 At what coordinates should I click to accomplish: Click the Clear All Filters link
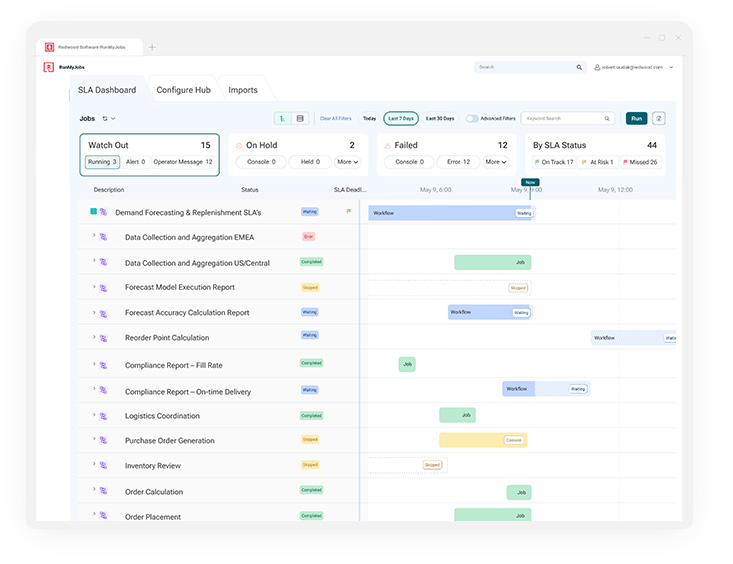335,119
